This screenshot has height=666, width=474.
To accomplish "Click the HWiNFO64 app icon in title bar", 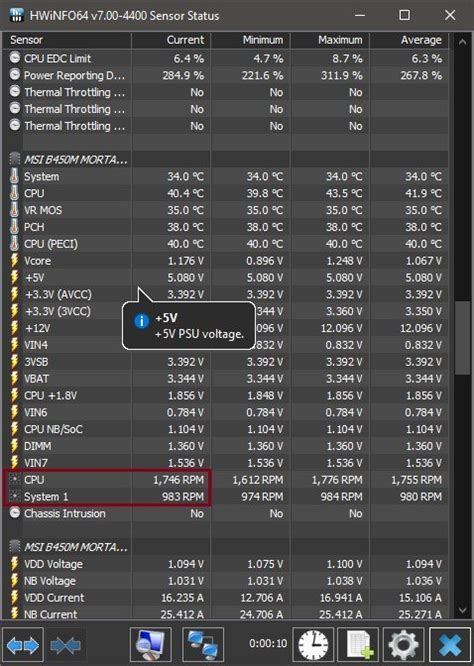I will [16, 15].
